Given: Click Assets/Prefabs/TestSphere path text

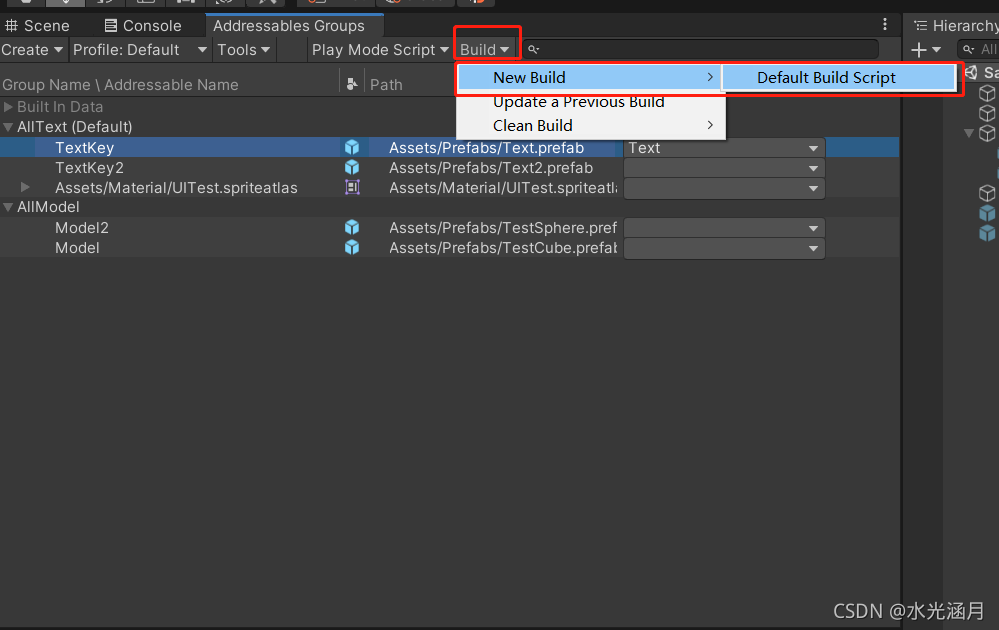Looking at the screenshot, I should [x=503, y=227].
